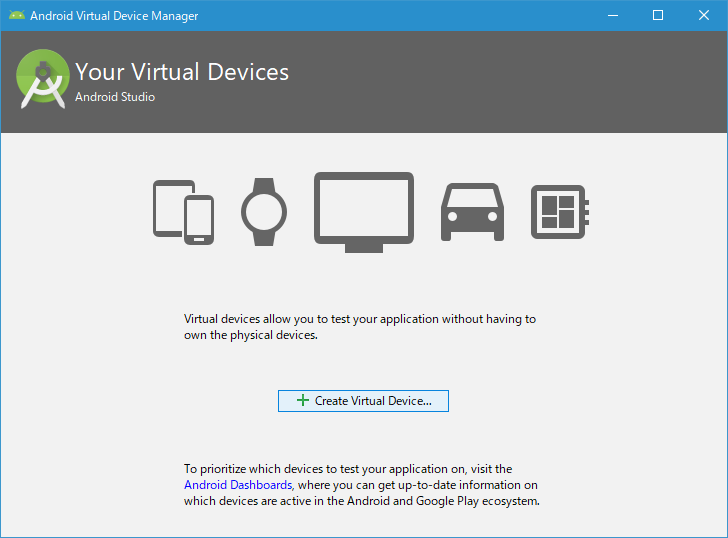Click the 'Virtual devices allow you to test' paragraph

tap(360, 327)
